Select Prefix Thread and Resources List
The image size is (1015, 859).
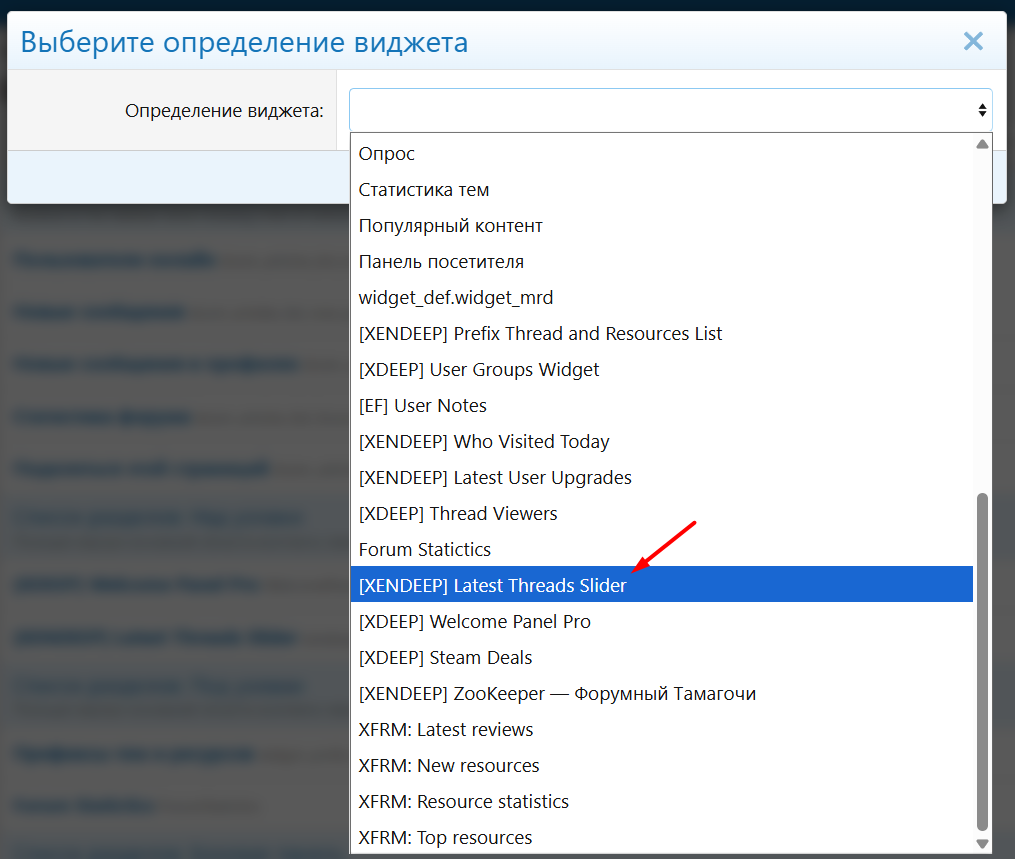coord(662,333)
